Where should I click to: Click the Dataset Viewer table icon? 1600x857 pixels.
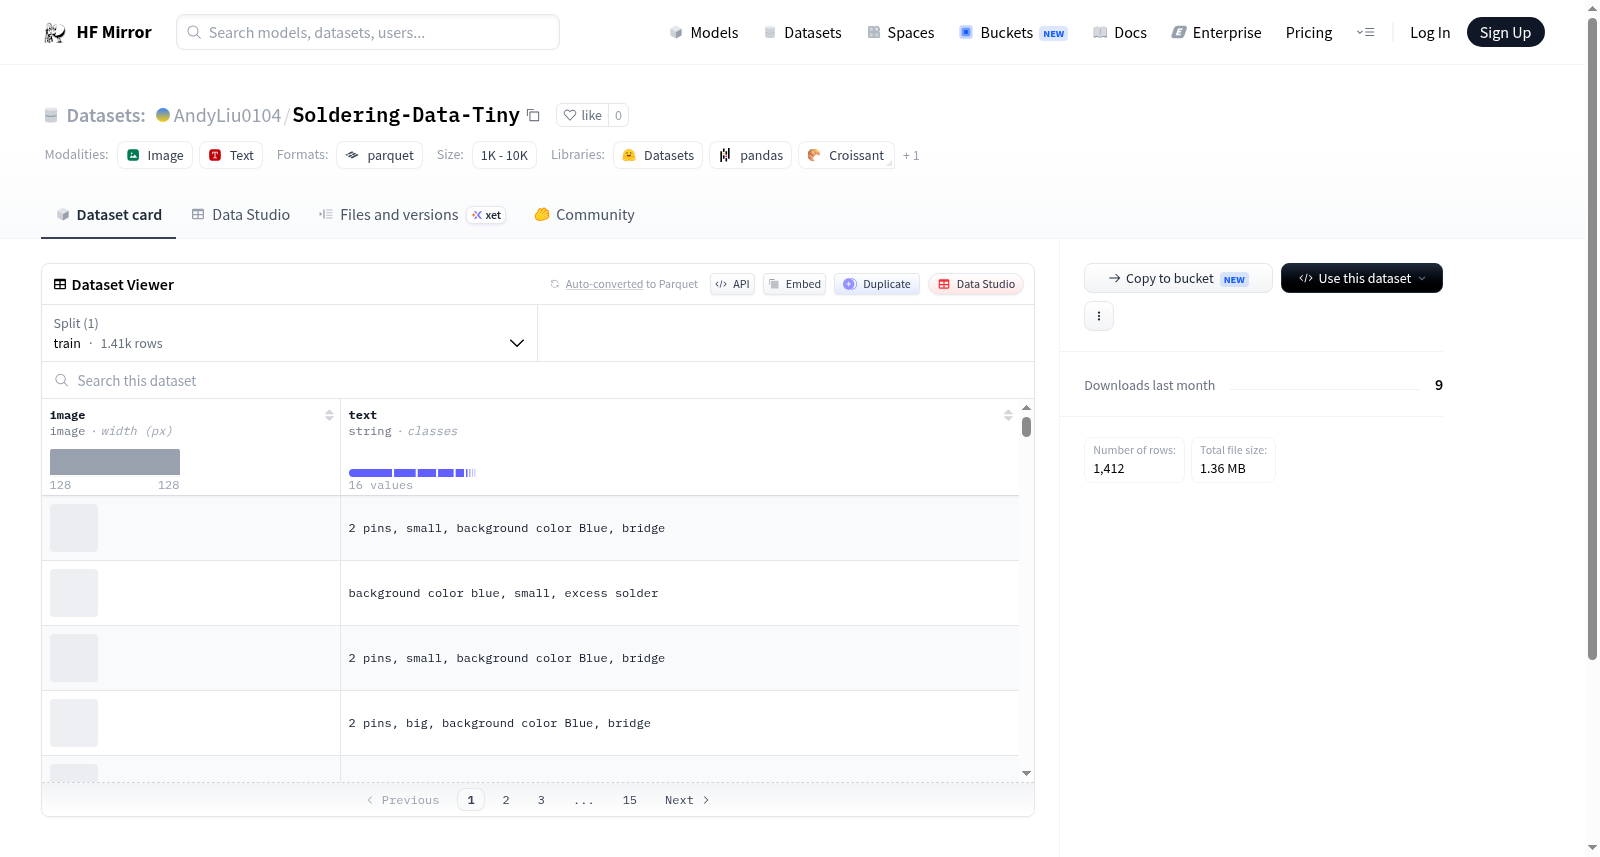[x=60, y=285]
